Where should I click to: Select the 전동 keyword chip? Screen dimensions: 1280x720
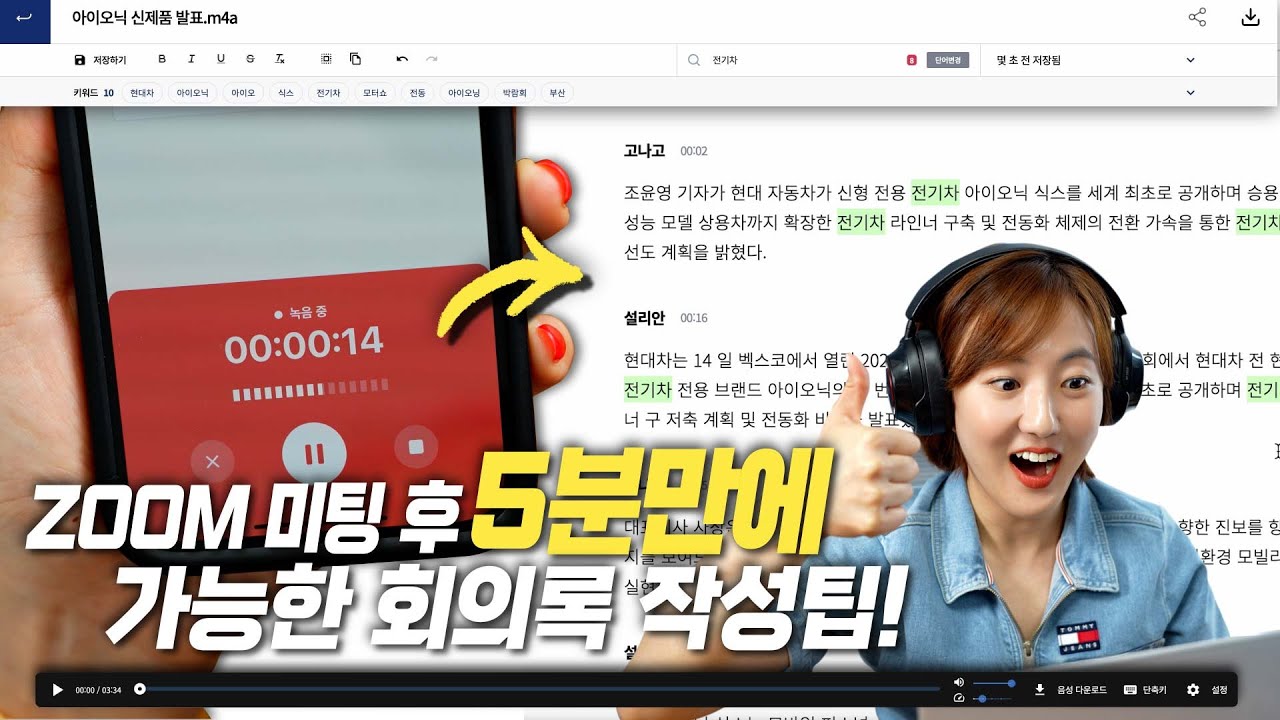[x=417, y=93]
